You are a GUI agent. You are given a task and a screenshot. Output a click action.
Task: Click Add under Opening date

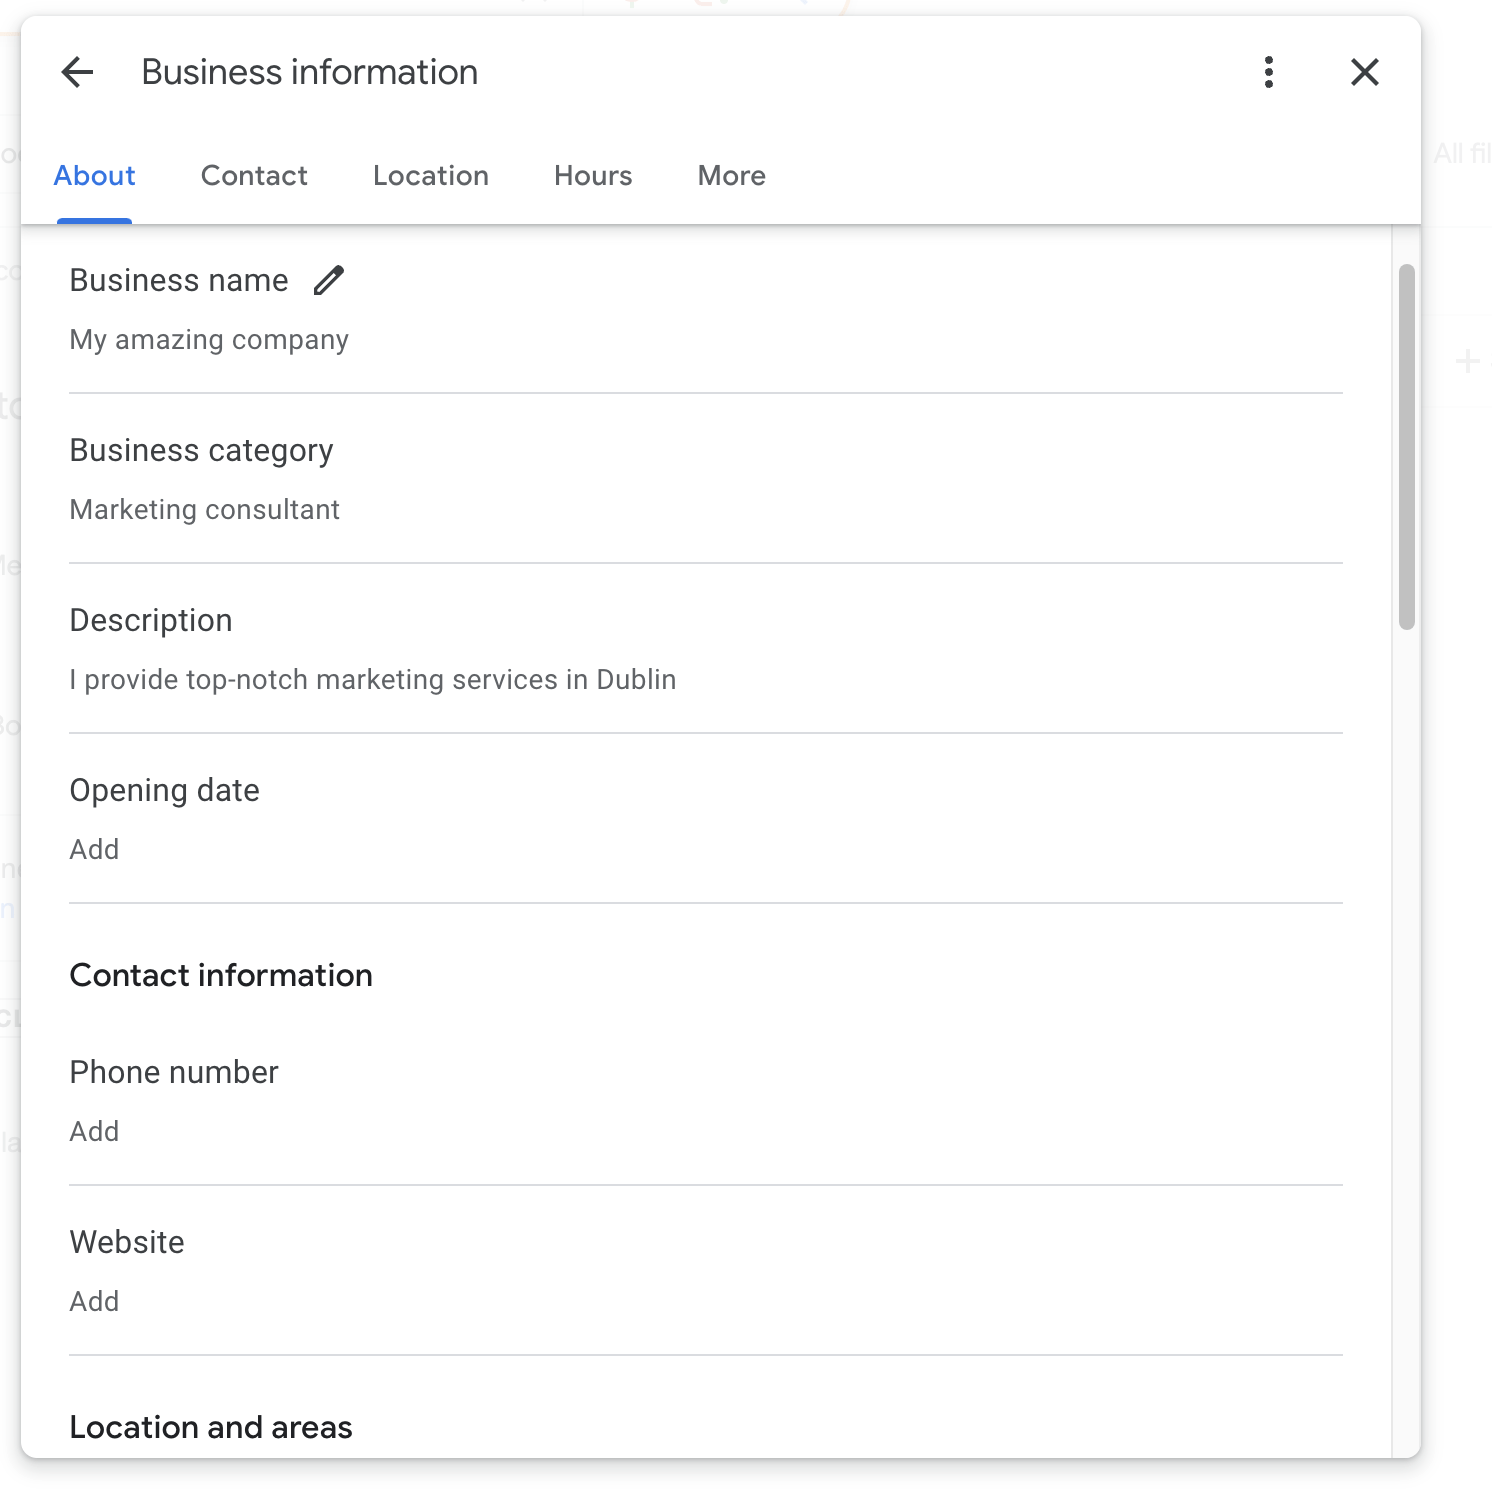click(x=94, y=849)
